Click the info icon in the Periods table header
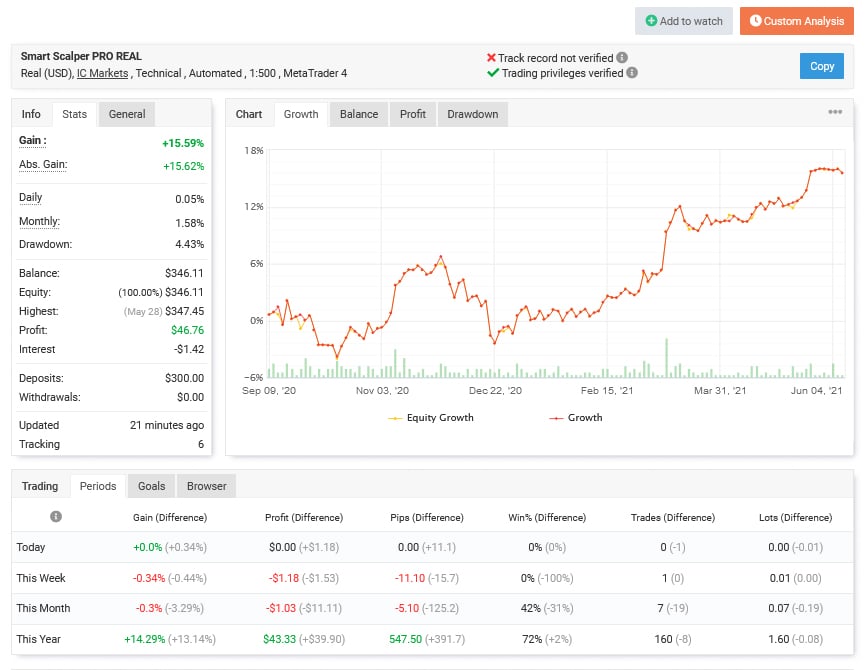 (x=56, y=517)
